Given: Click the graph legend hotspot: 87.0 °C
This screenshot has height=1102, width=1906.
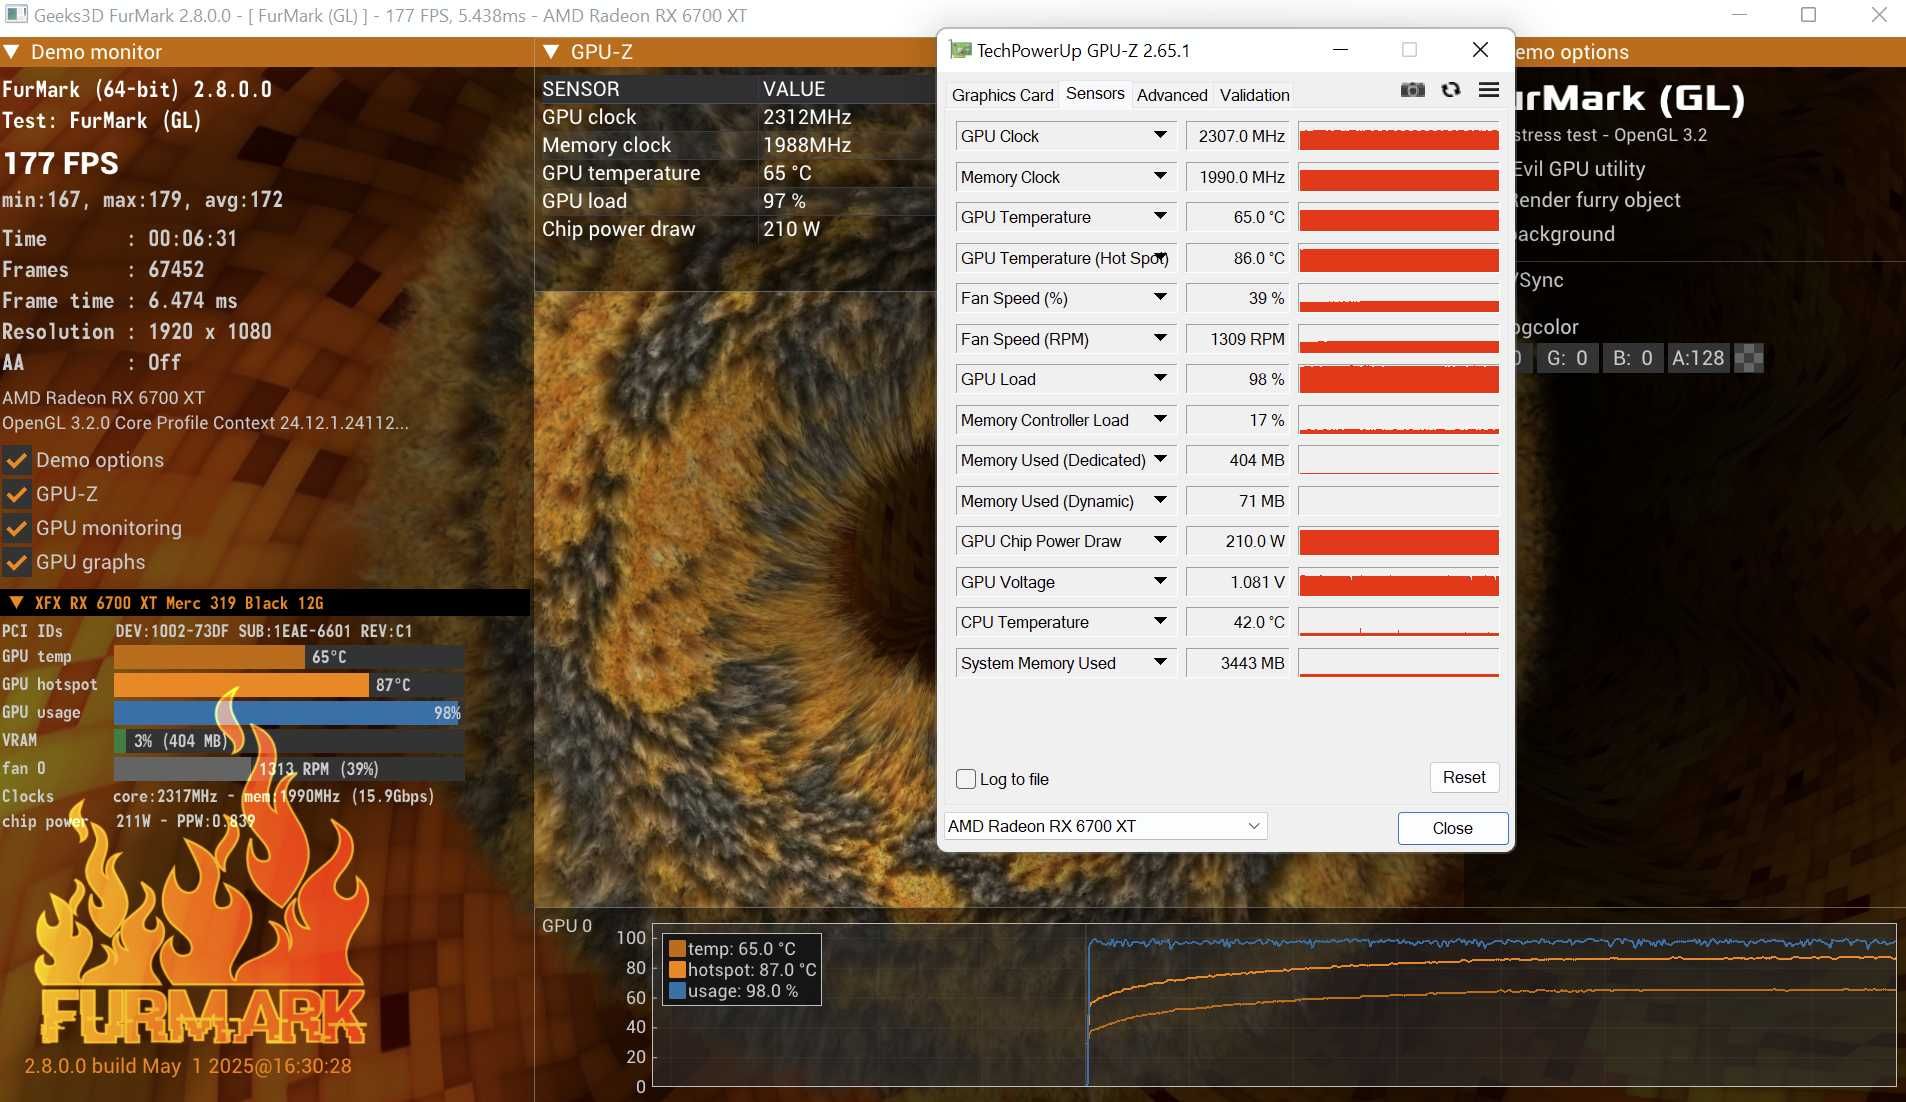Looking at the screenshot, I should [x=742, y=970].
